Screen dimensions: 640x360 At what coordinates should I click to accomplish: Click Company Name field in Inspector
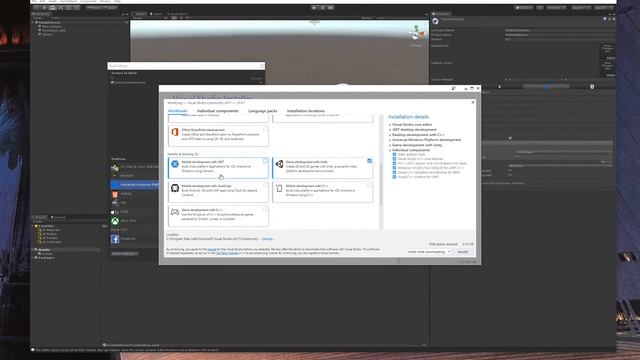560,30
